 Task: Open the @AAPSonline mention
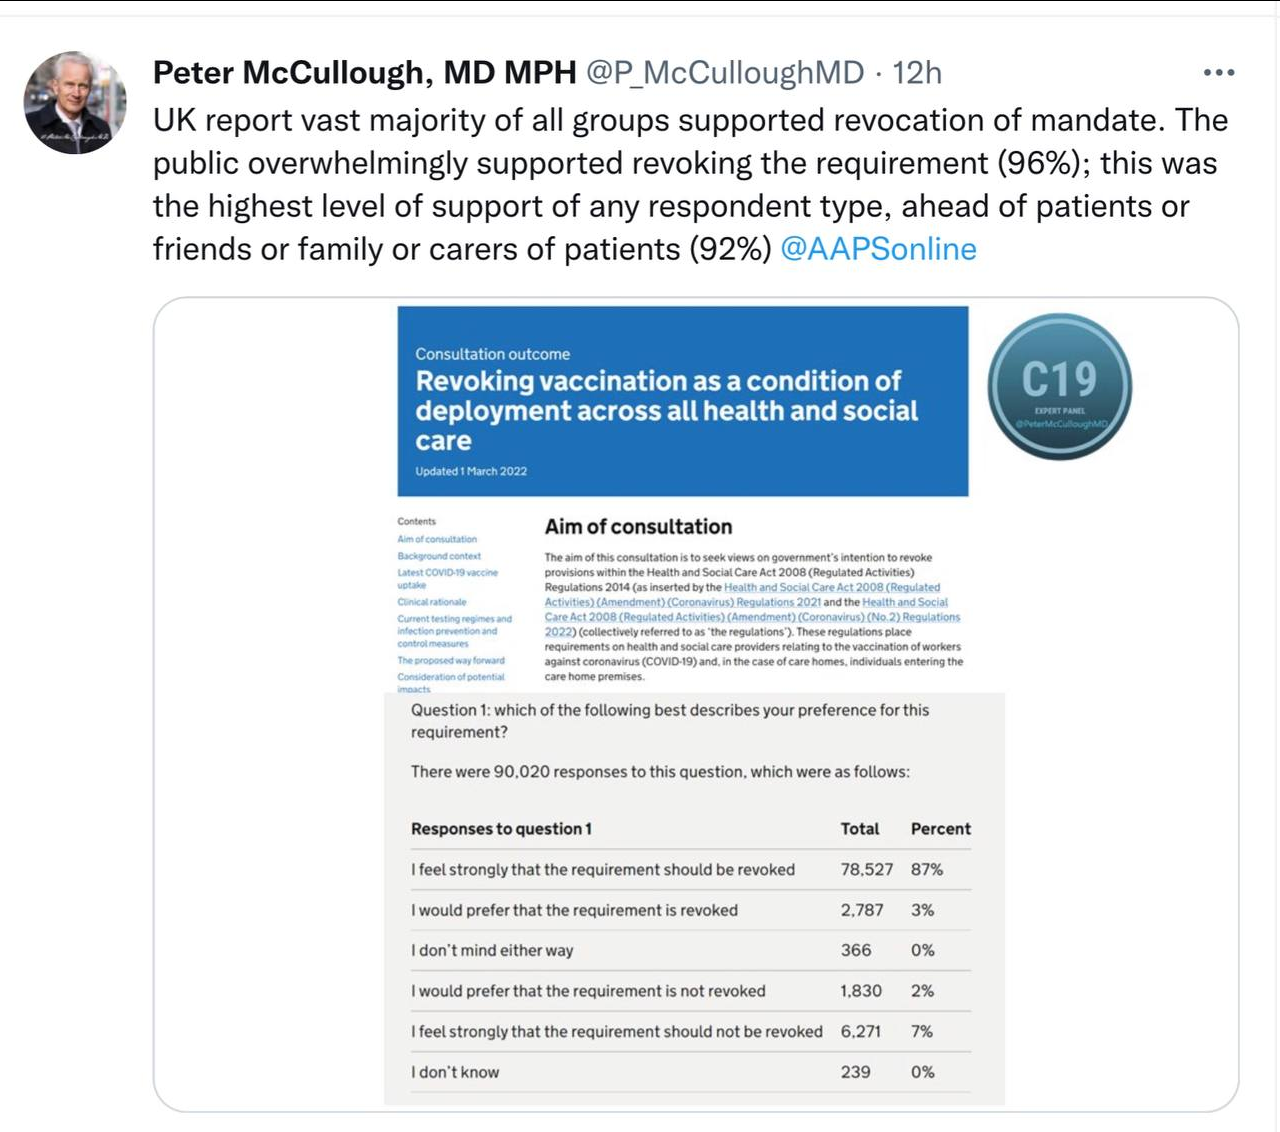tap(877, 249)
